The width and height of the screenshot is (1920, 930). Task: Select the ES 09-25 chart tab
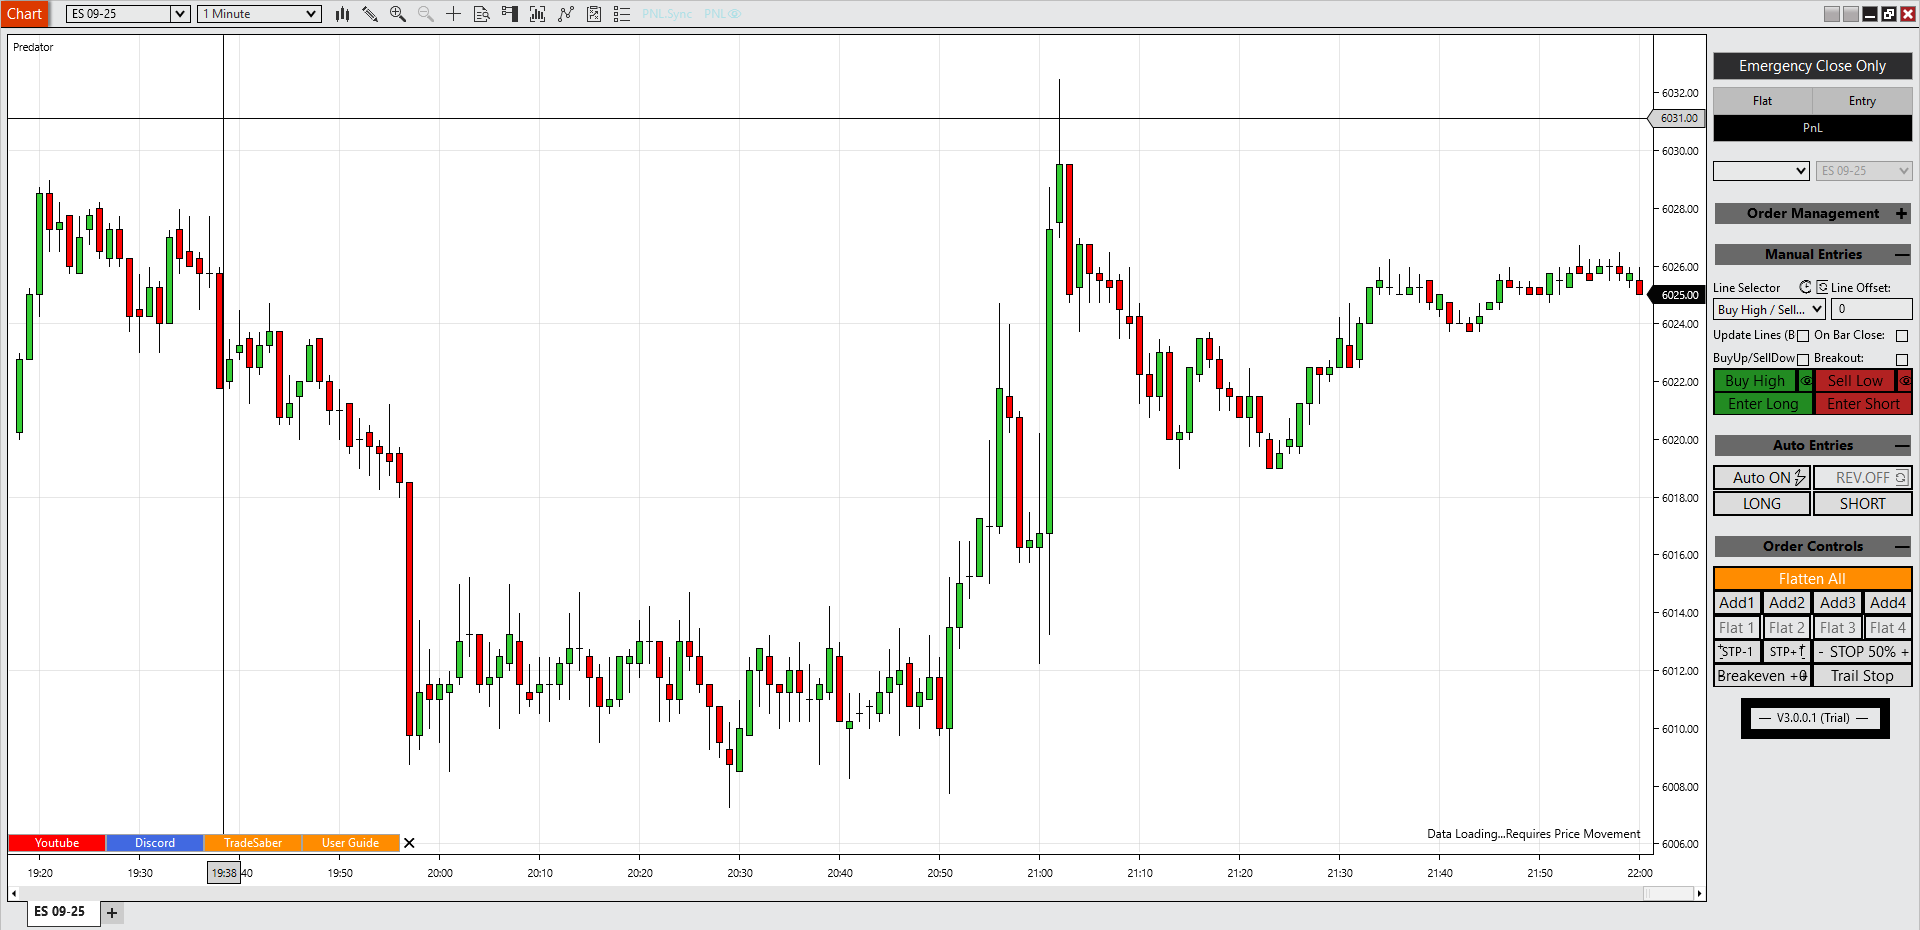pos(60,912)
